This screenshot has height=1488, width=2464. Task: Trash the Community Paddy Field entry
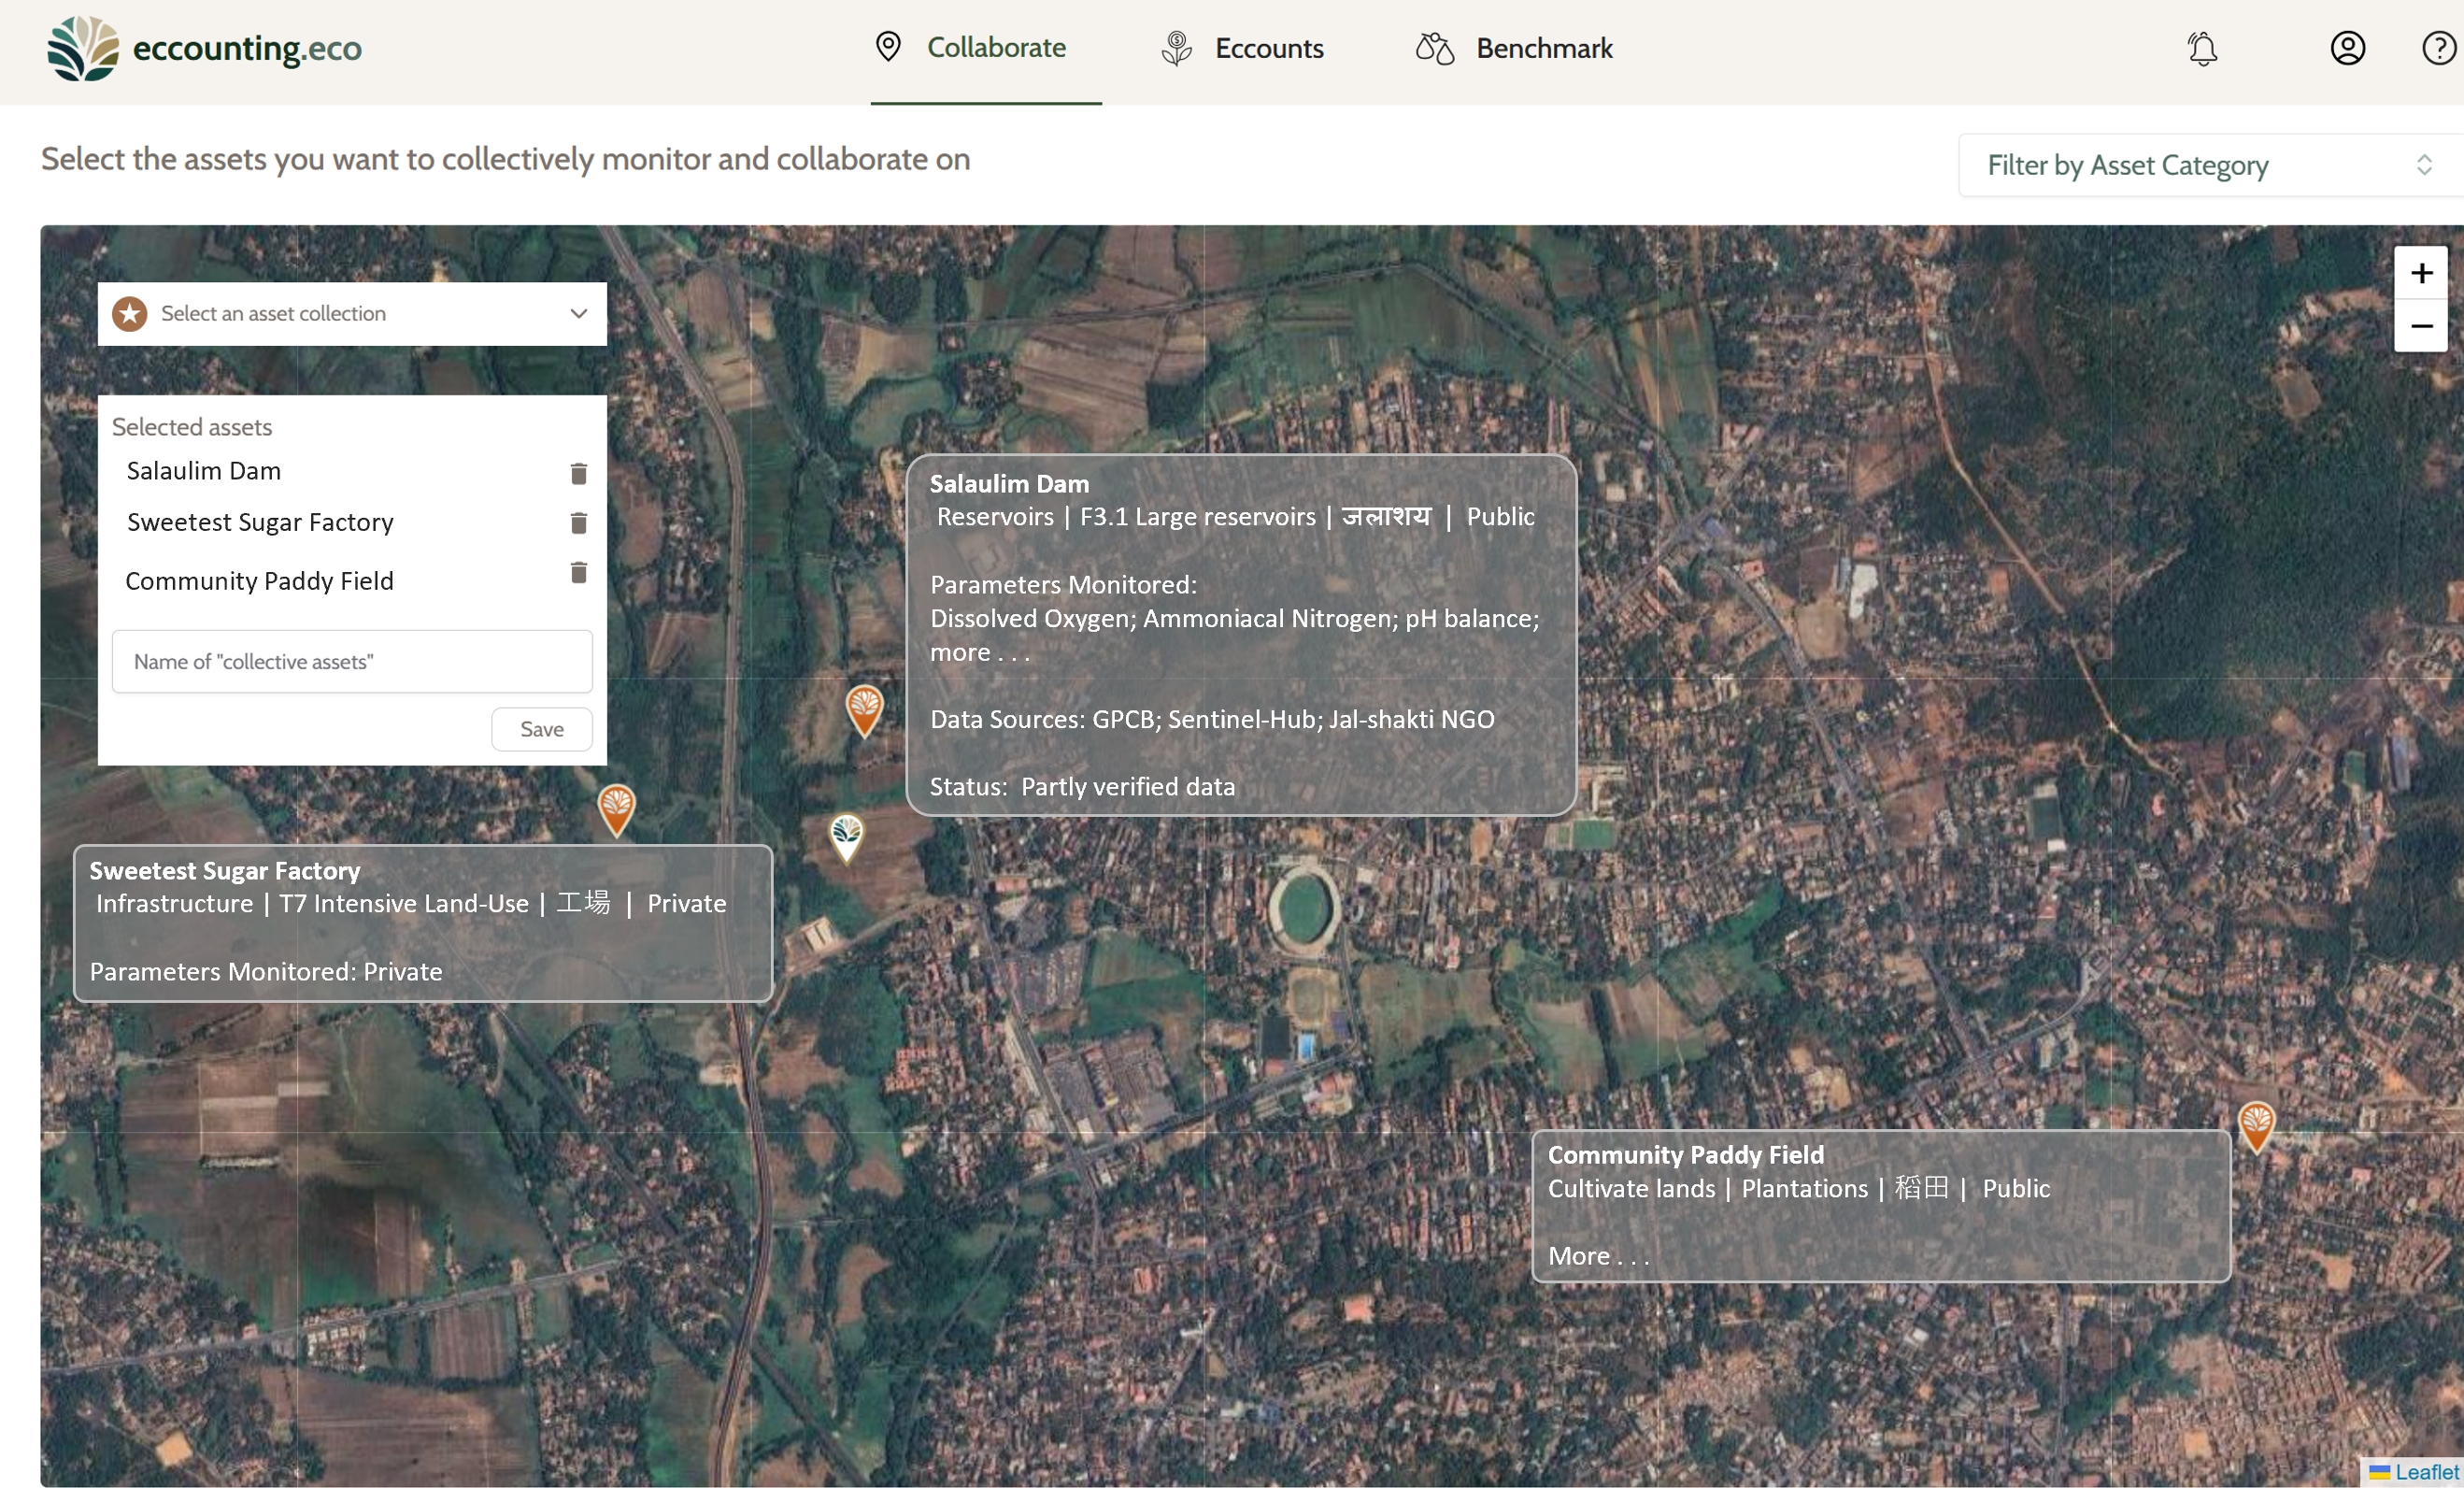click(578, 572)
